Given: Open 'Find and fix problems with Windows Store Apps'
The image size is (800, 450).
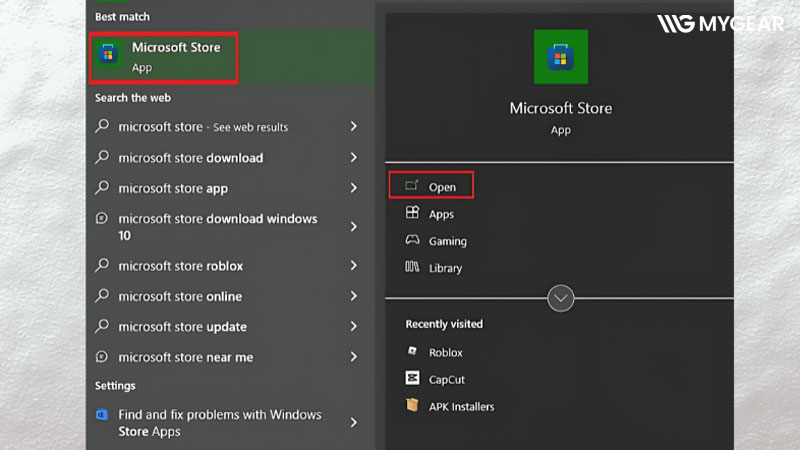Looking at the screenshot, I should (x=220, y=423).
